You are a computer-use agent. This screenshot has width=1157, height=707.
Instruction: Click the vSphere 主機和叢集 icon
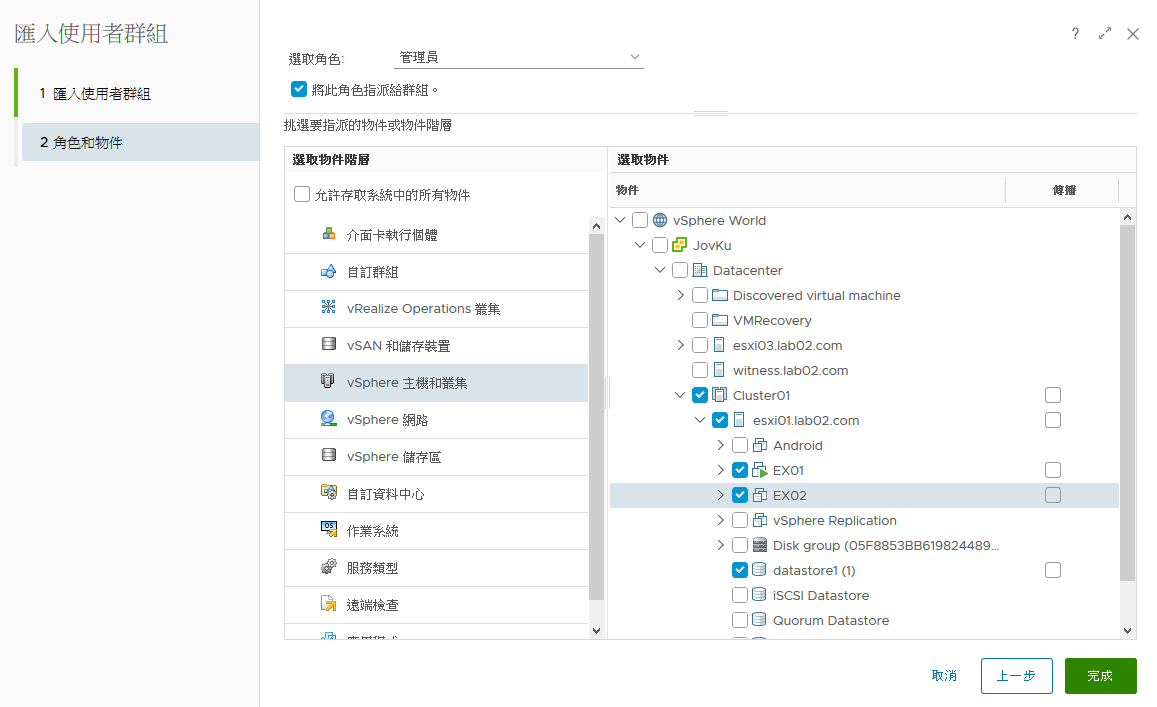pos(328,381)
